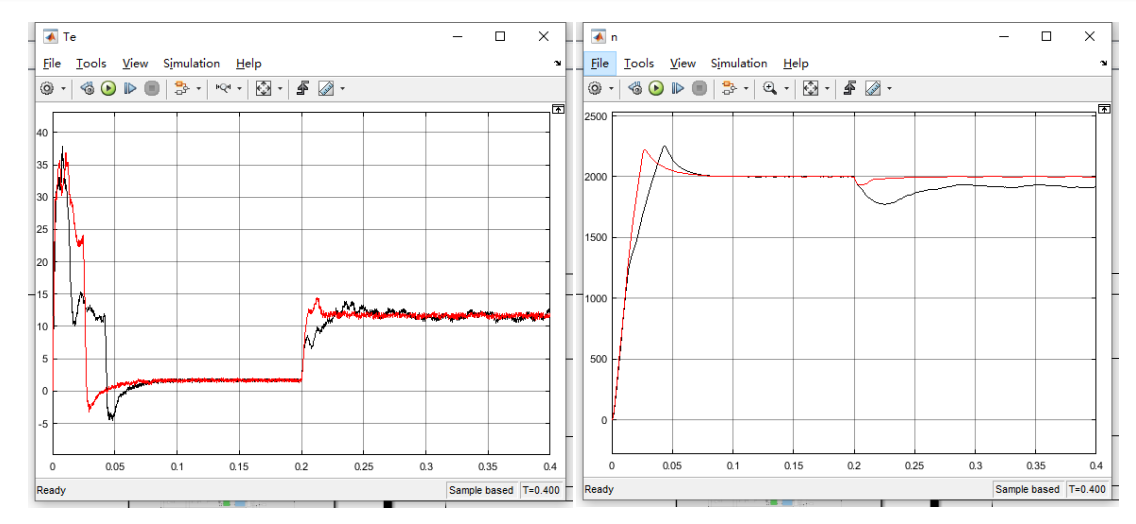Image resolution: width=1136 pixels, height=524 pixels.
Task: Click Stepping Options icon in n scope
Action: click(635, 88)
